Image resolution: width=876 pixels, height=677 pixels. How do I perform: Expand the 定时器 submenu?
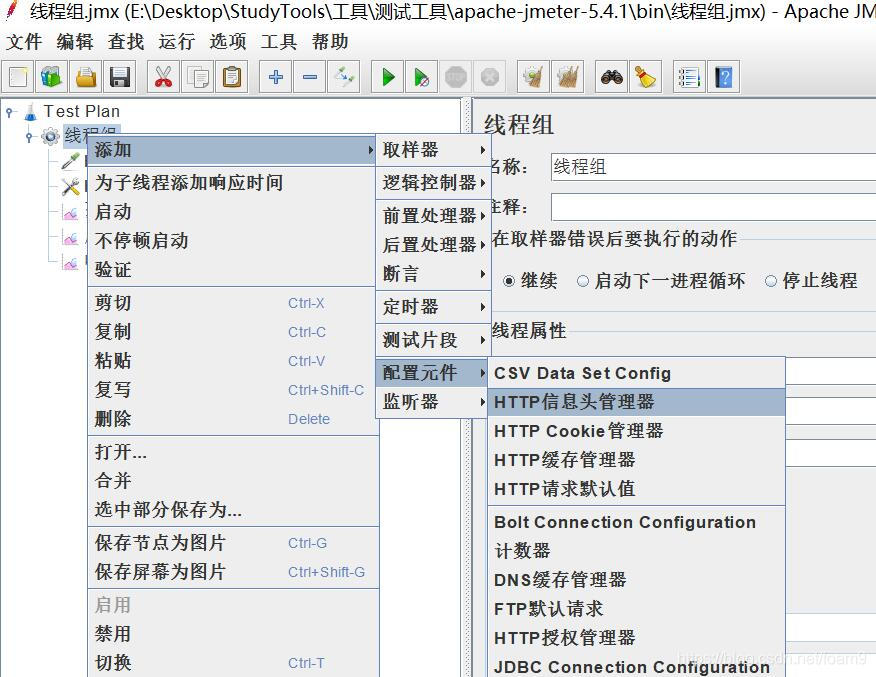(433, 307)
